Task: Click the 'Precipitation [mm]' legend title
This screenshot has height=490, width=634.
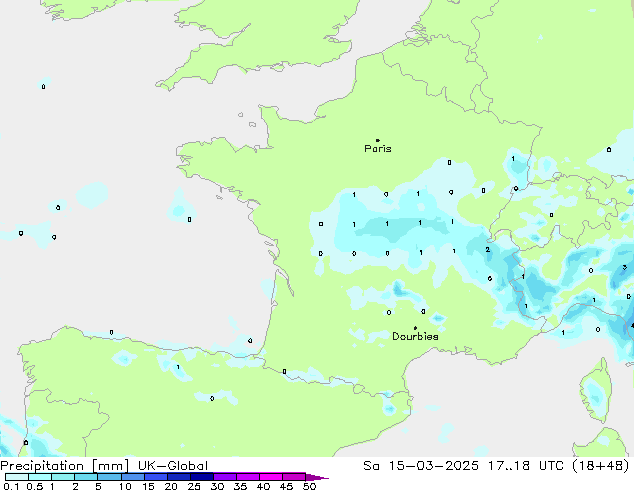Action: tap(65, 466)
